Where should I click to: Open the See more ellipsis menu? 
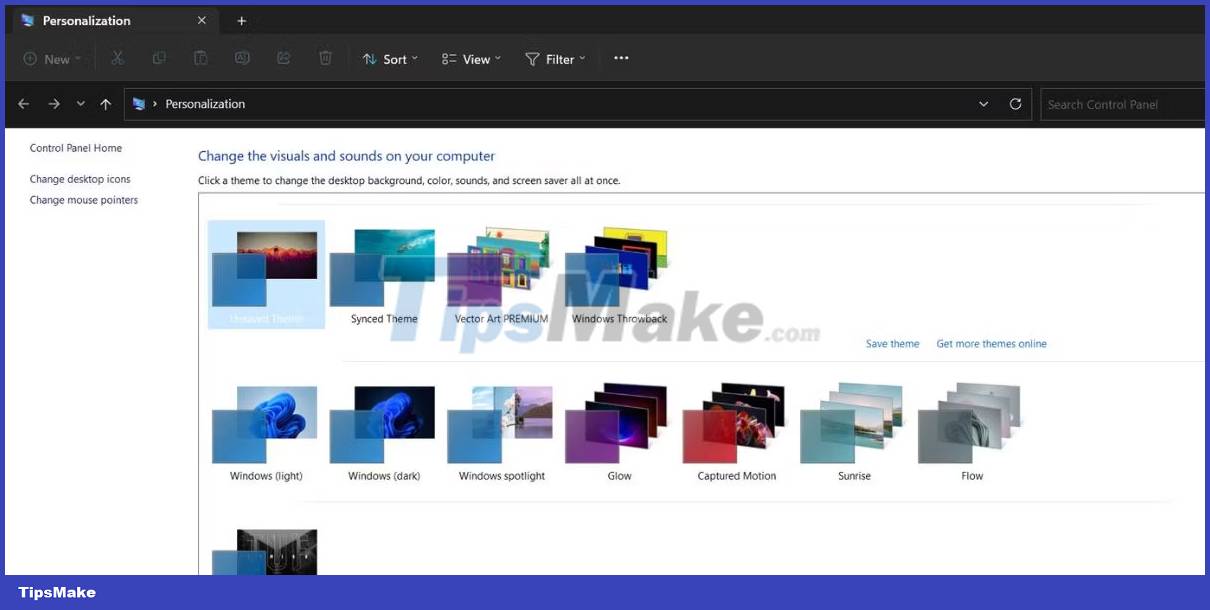pos(621,58)
